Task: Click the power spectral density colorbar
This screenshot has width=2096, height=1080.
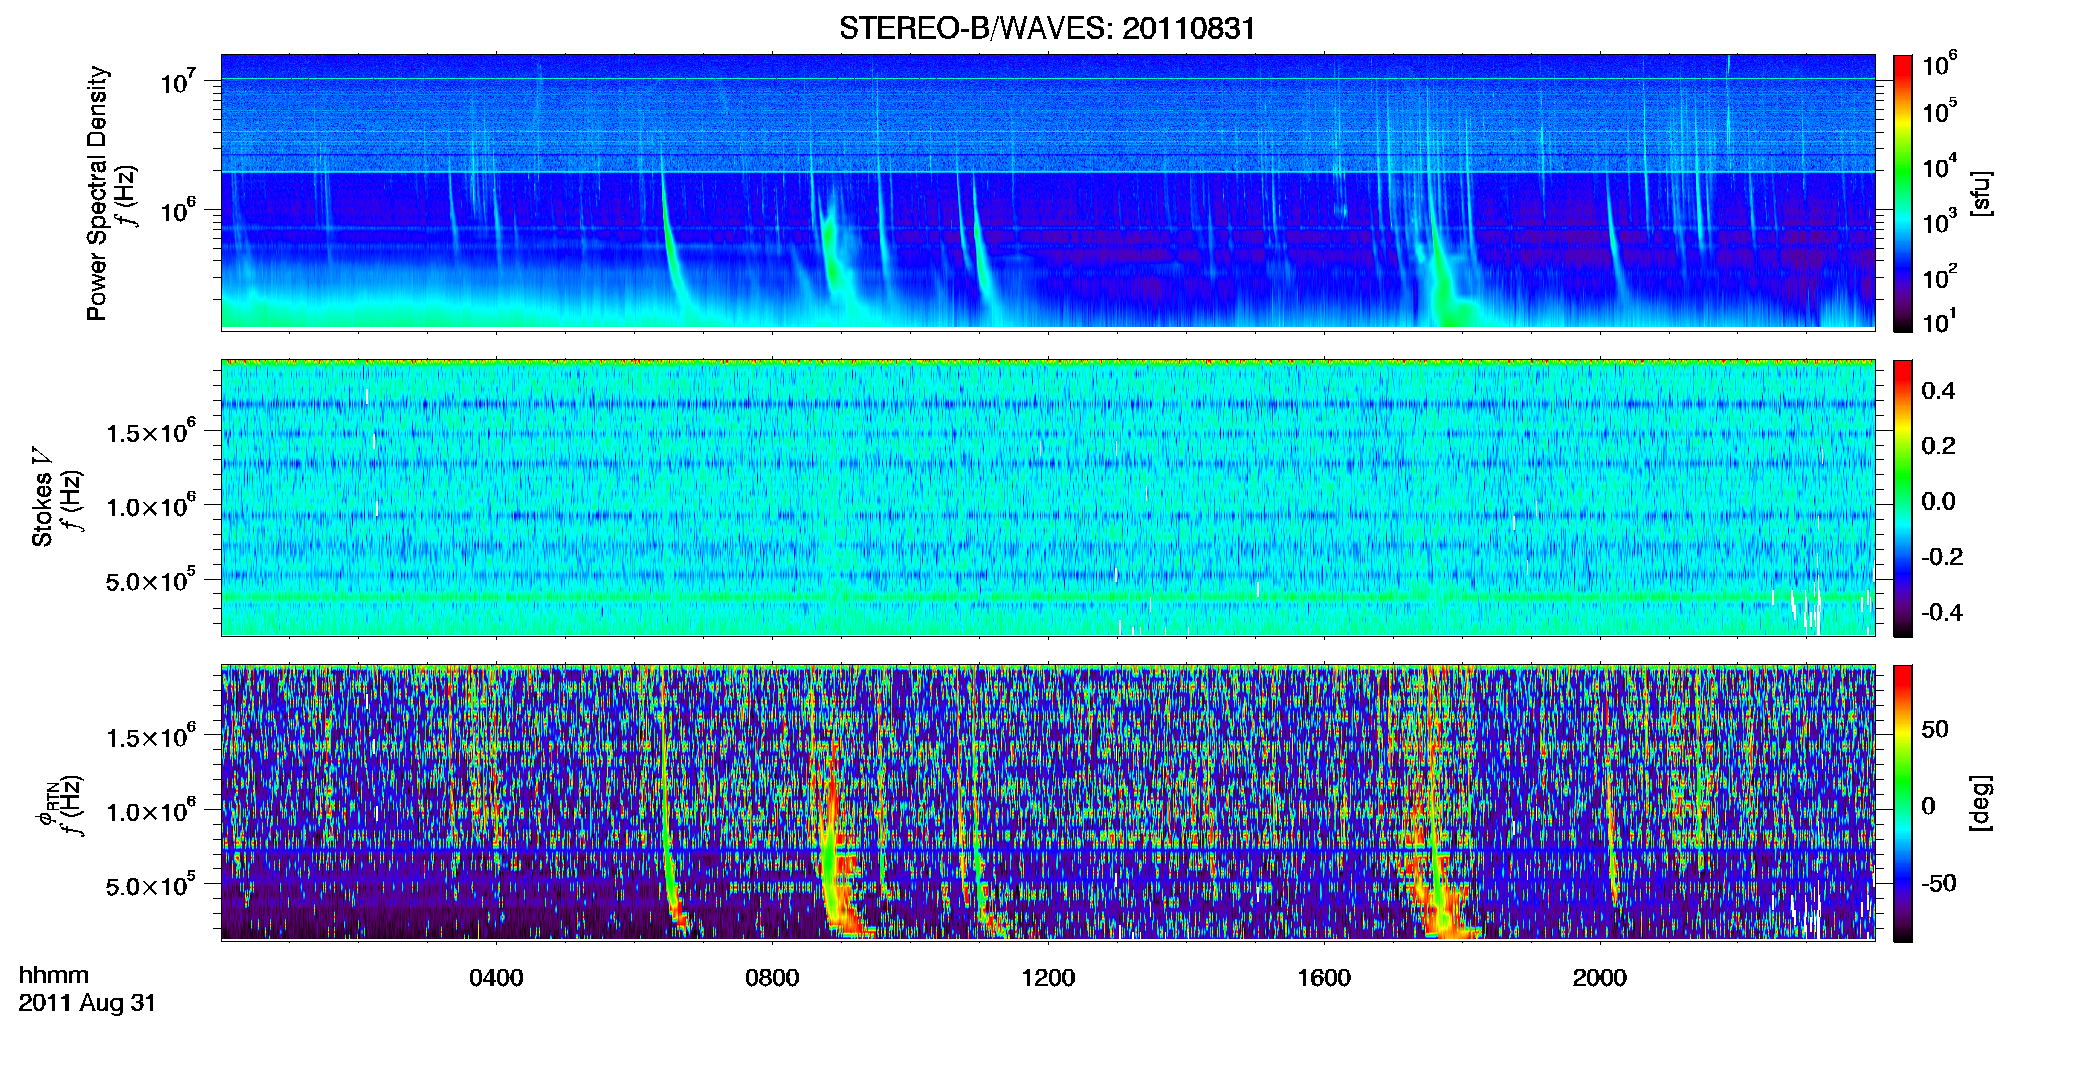Action: coord(1903,192)
